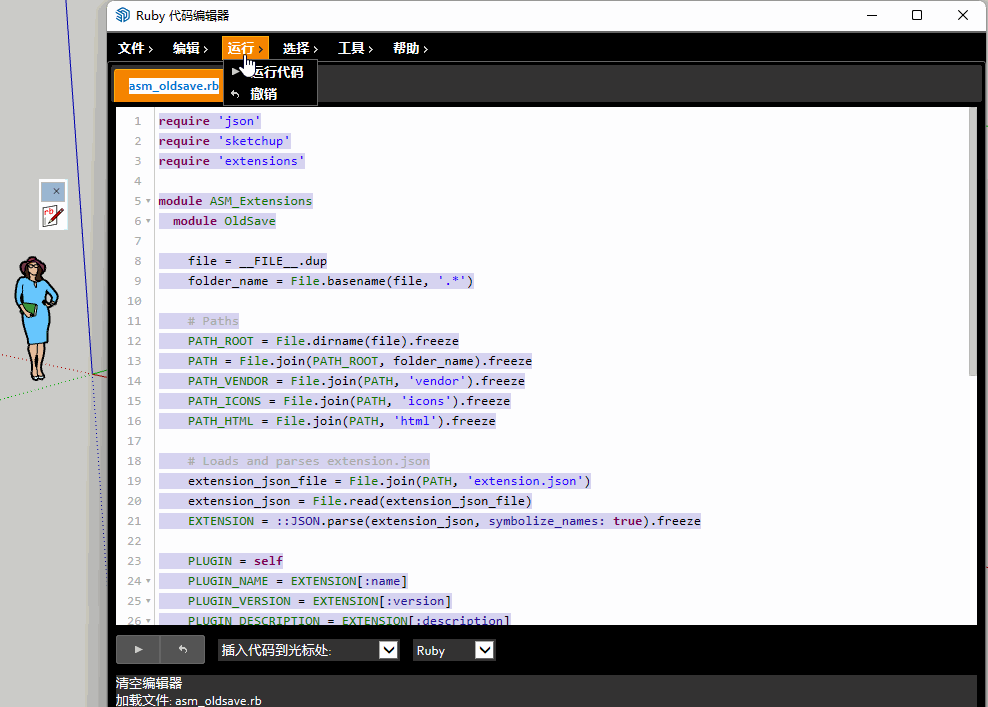Maximize the Ruby code editor window
The width and height of the screenshot is (988, 707).
[x=917, y=15]
